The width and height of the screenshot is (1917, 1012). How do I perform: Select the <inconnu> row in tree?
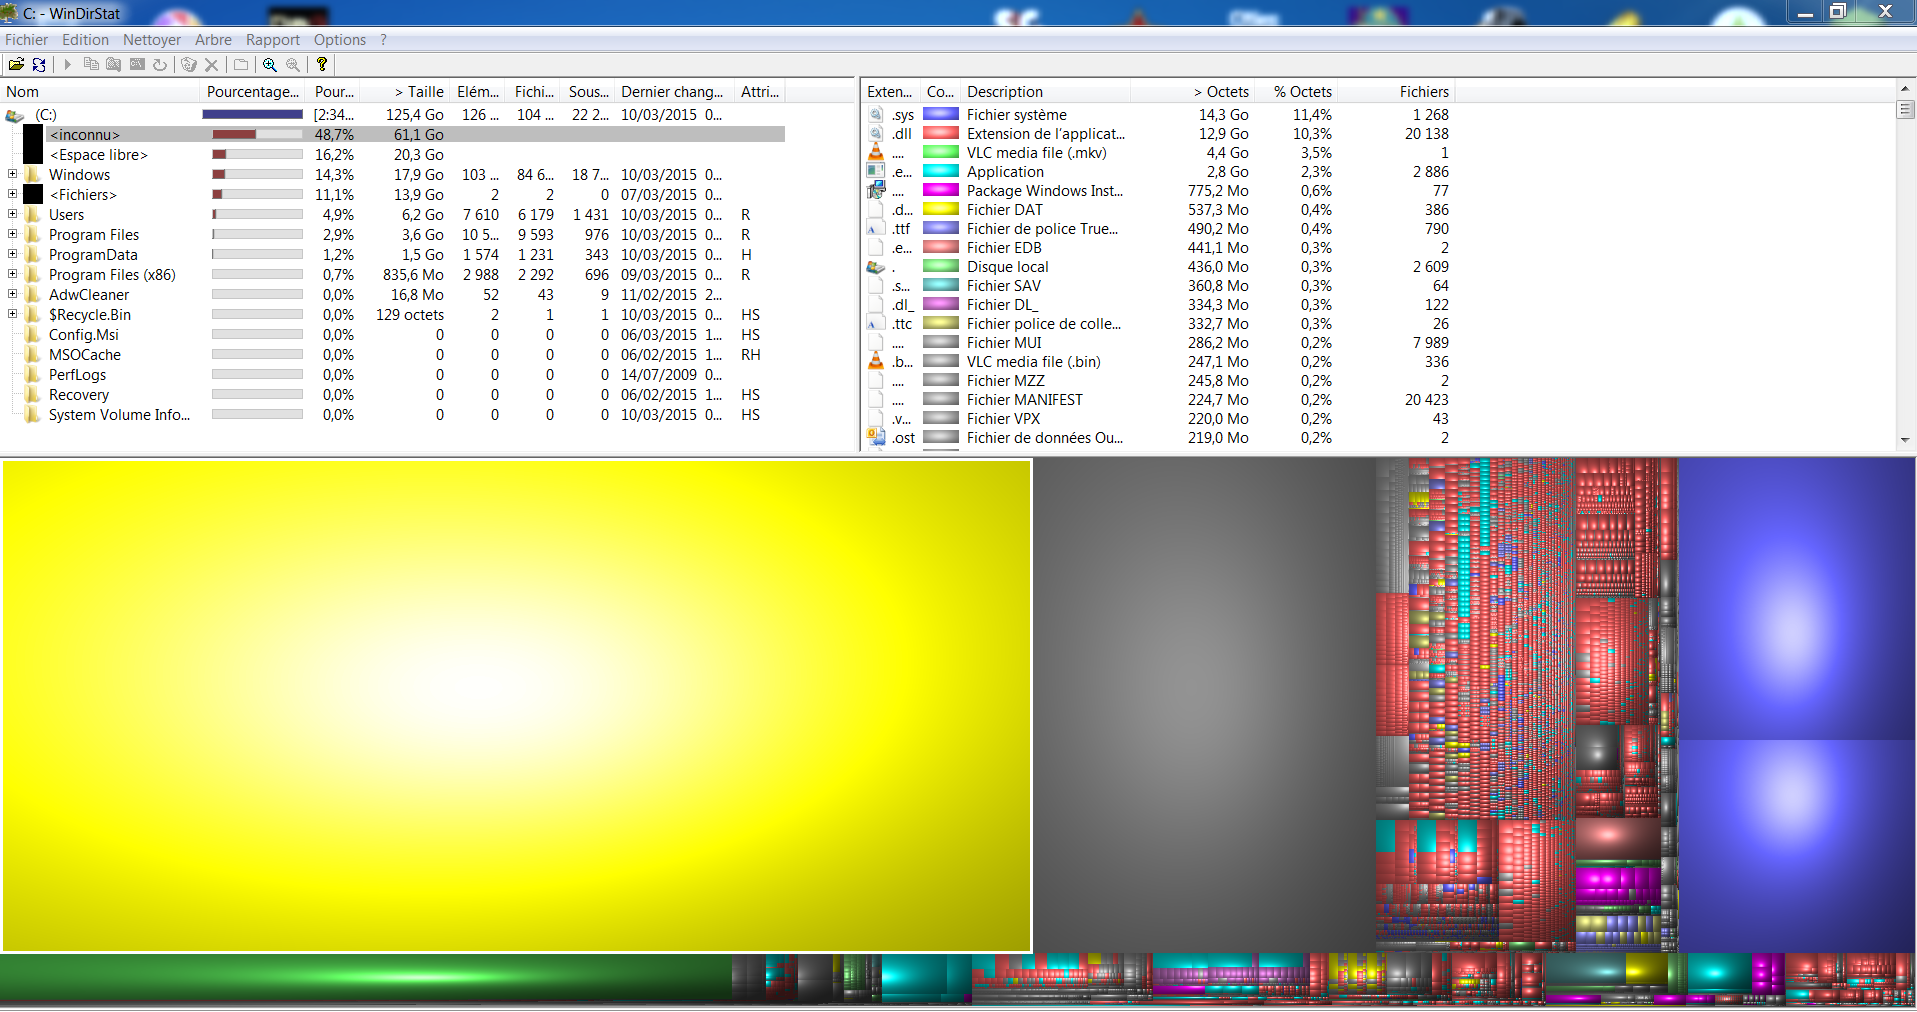pyautogui.click(x=415, y=135)
